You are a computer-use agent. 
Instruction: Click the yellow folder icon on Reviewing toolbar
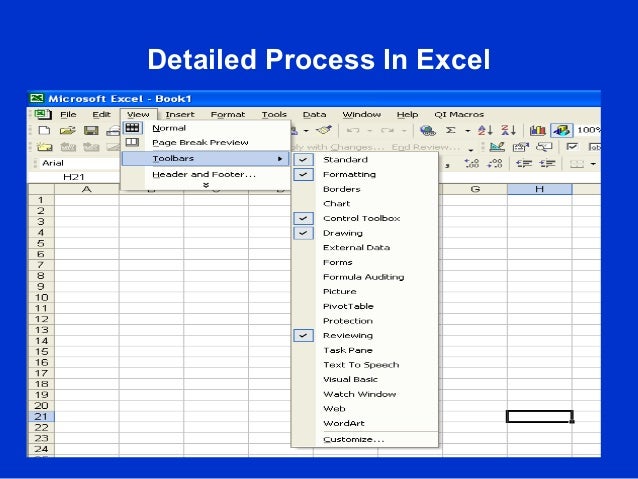(x=44, y=147)
